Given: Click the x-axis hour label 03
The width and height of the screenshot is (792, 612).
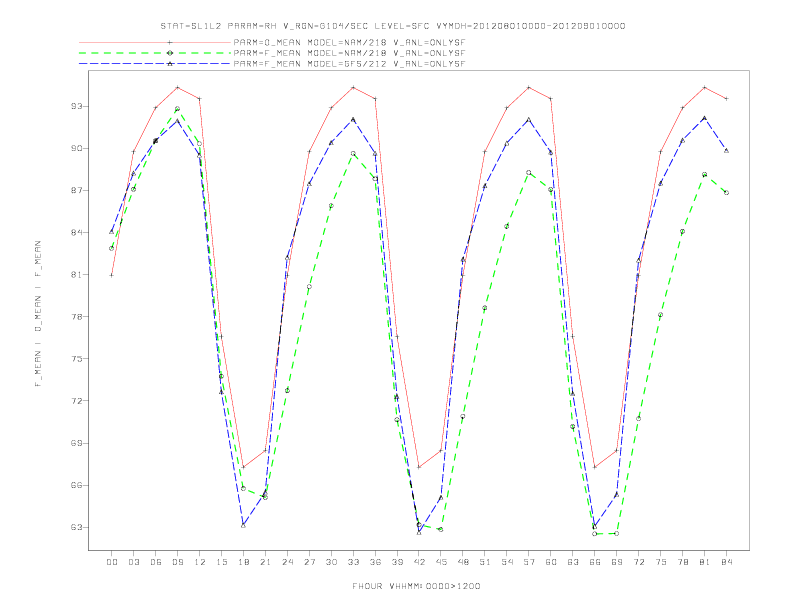Looking at the screenshot, I should pos(133,562).
